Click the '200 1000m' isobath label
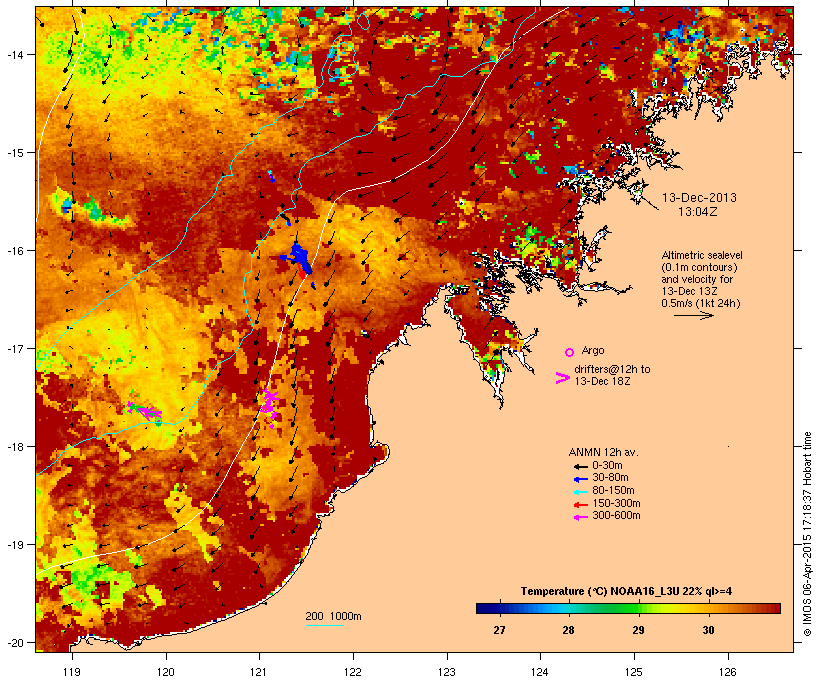The width and height of the screenshot is (820, 680). tap(333, 616)
